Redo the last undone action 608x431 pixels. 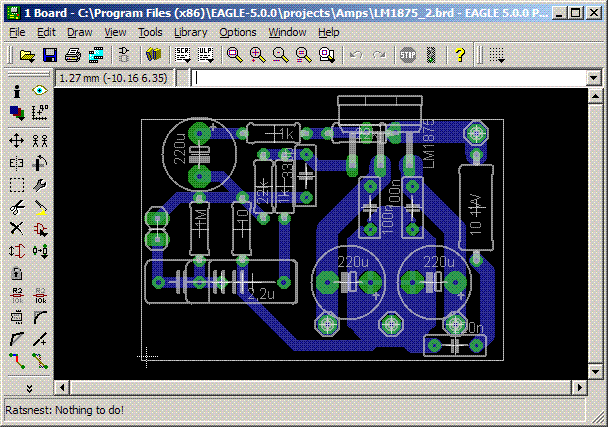(x=379, y=55)
